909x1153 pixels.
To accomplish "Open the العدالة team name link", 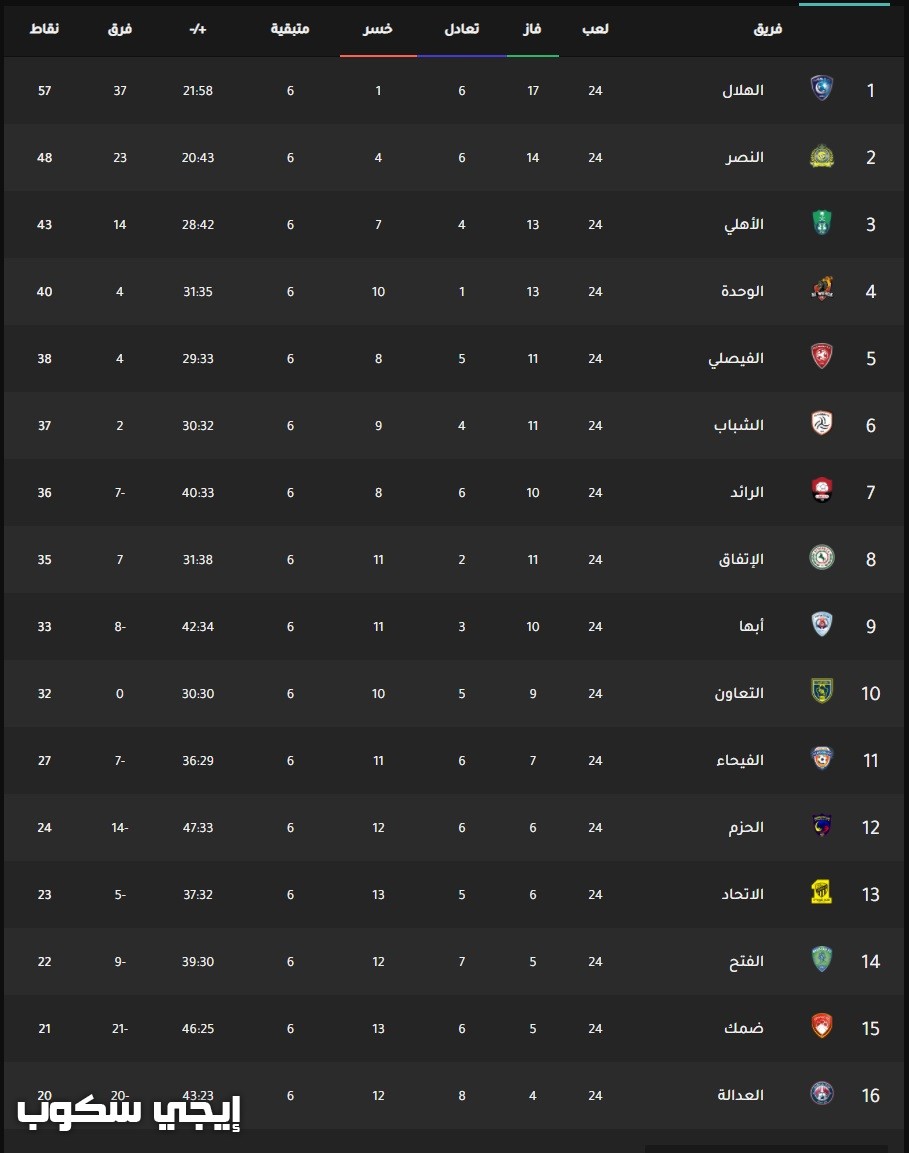I will point(741,1095).
